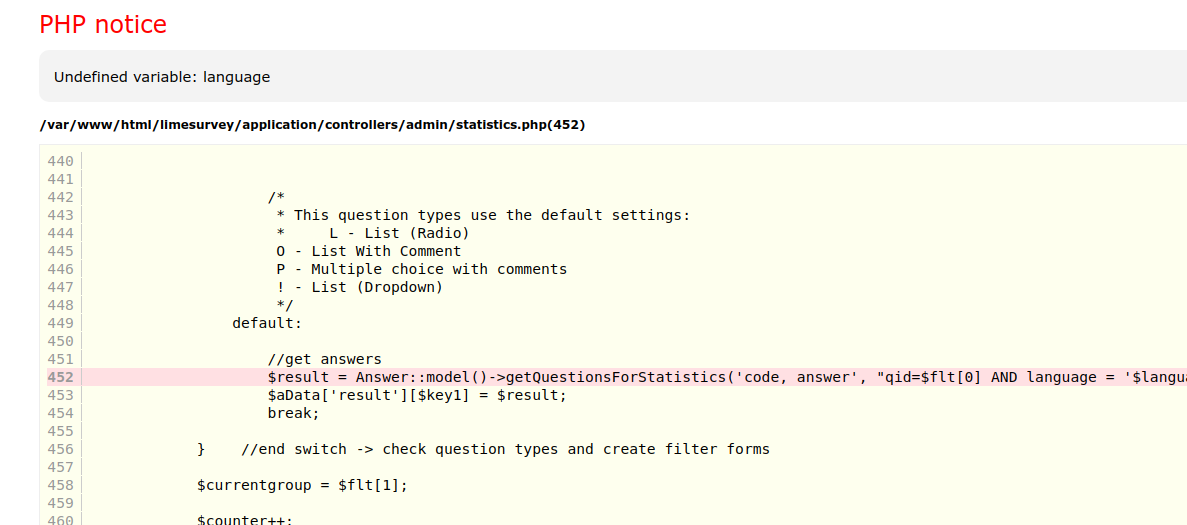Click the "Undefined variable: language" message

pyautogui.click(x=161, y=77)
